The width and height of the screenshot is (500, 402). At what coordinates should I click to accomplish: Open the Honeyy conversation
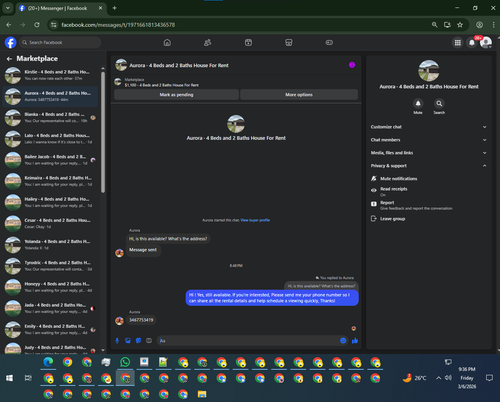pyautogui.click(x=50, y=287)
